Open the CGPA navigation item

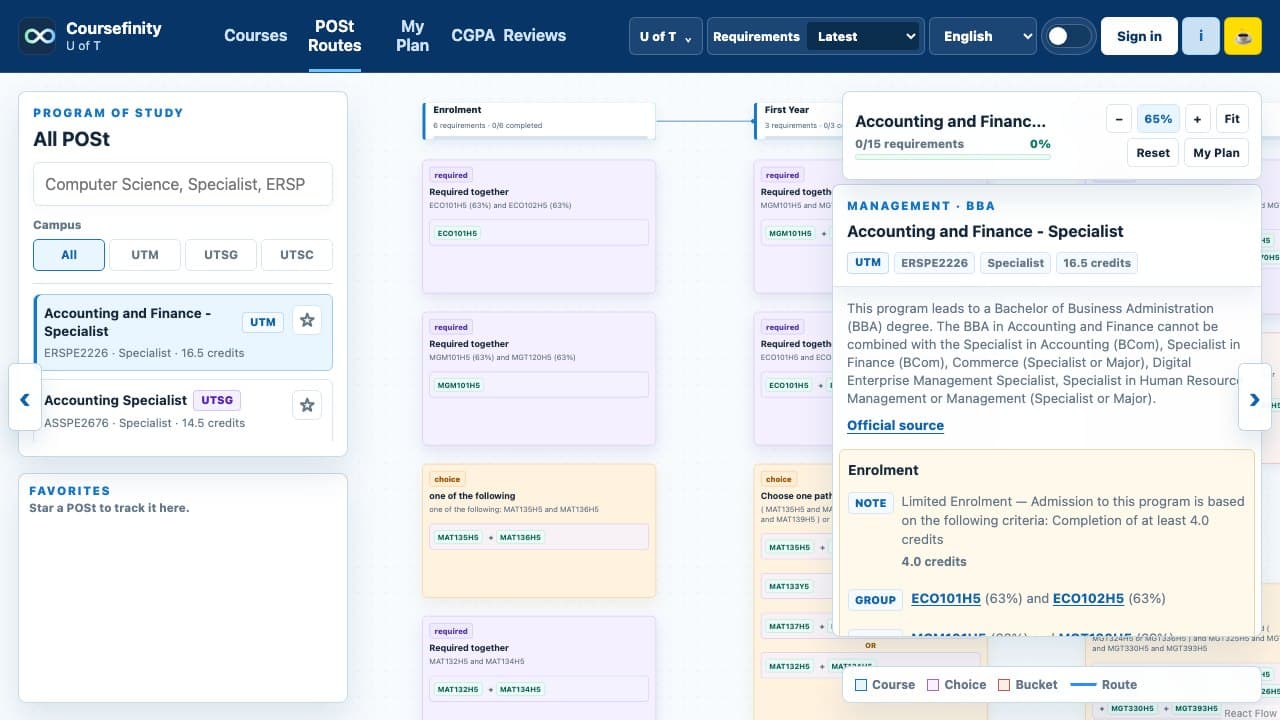(473, 35)
